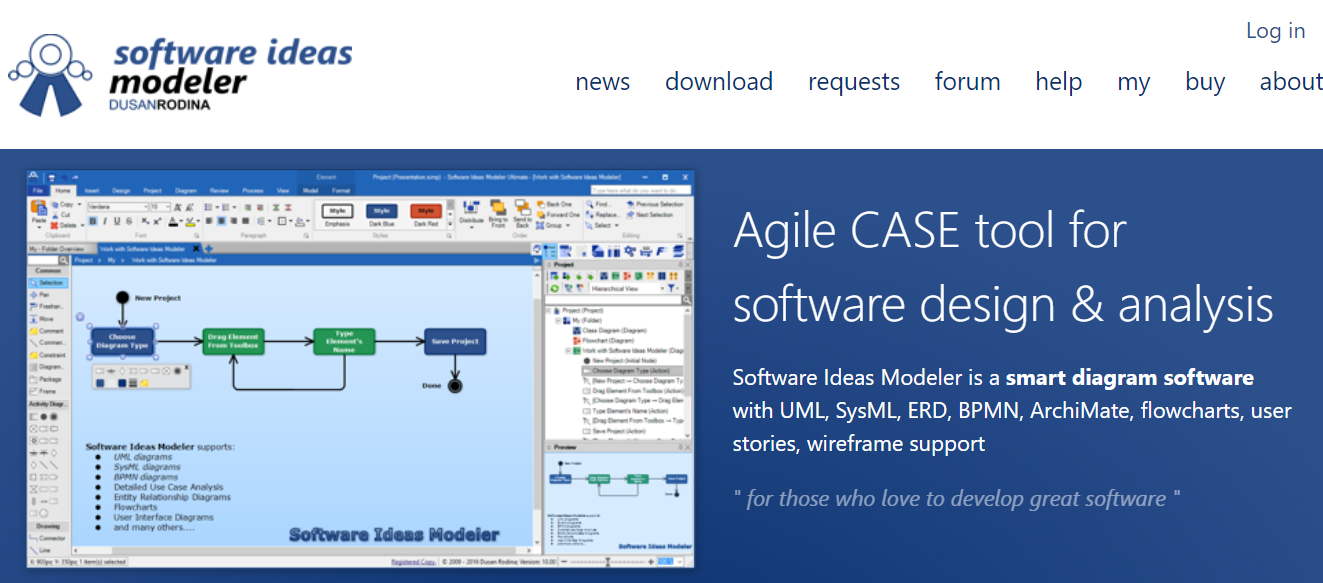The width and height of the screenshot is (1323, 583).
Task: Toggle Italic formatting in the ribbon
Action: [x=105, y=221]
